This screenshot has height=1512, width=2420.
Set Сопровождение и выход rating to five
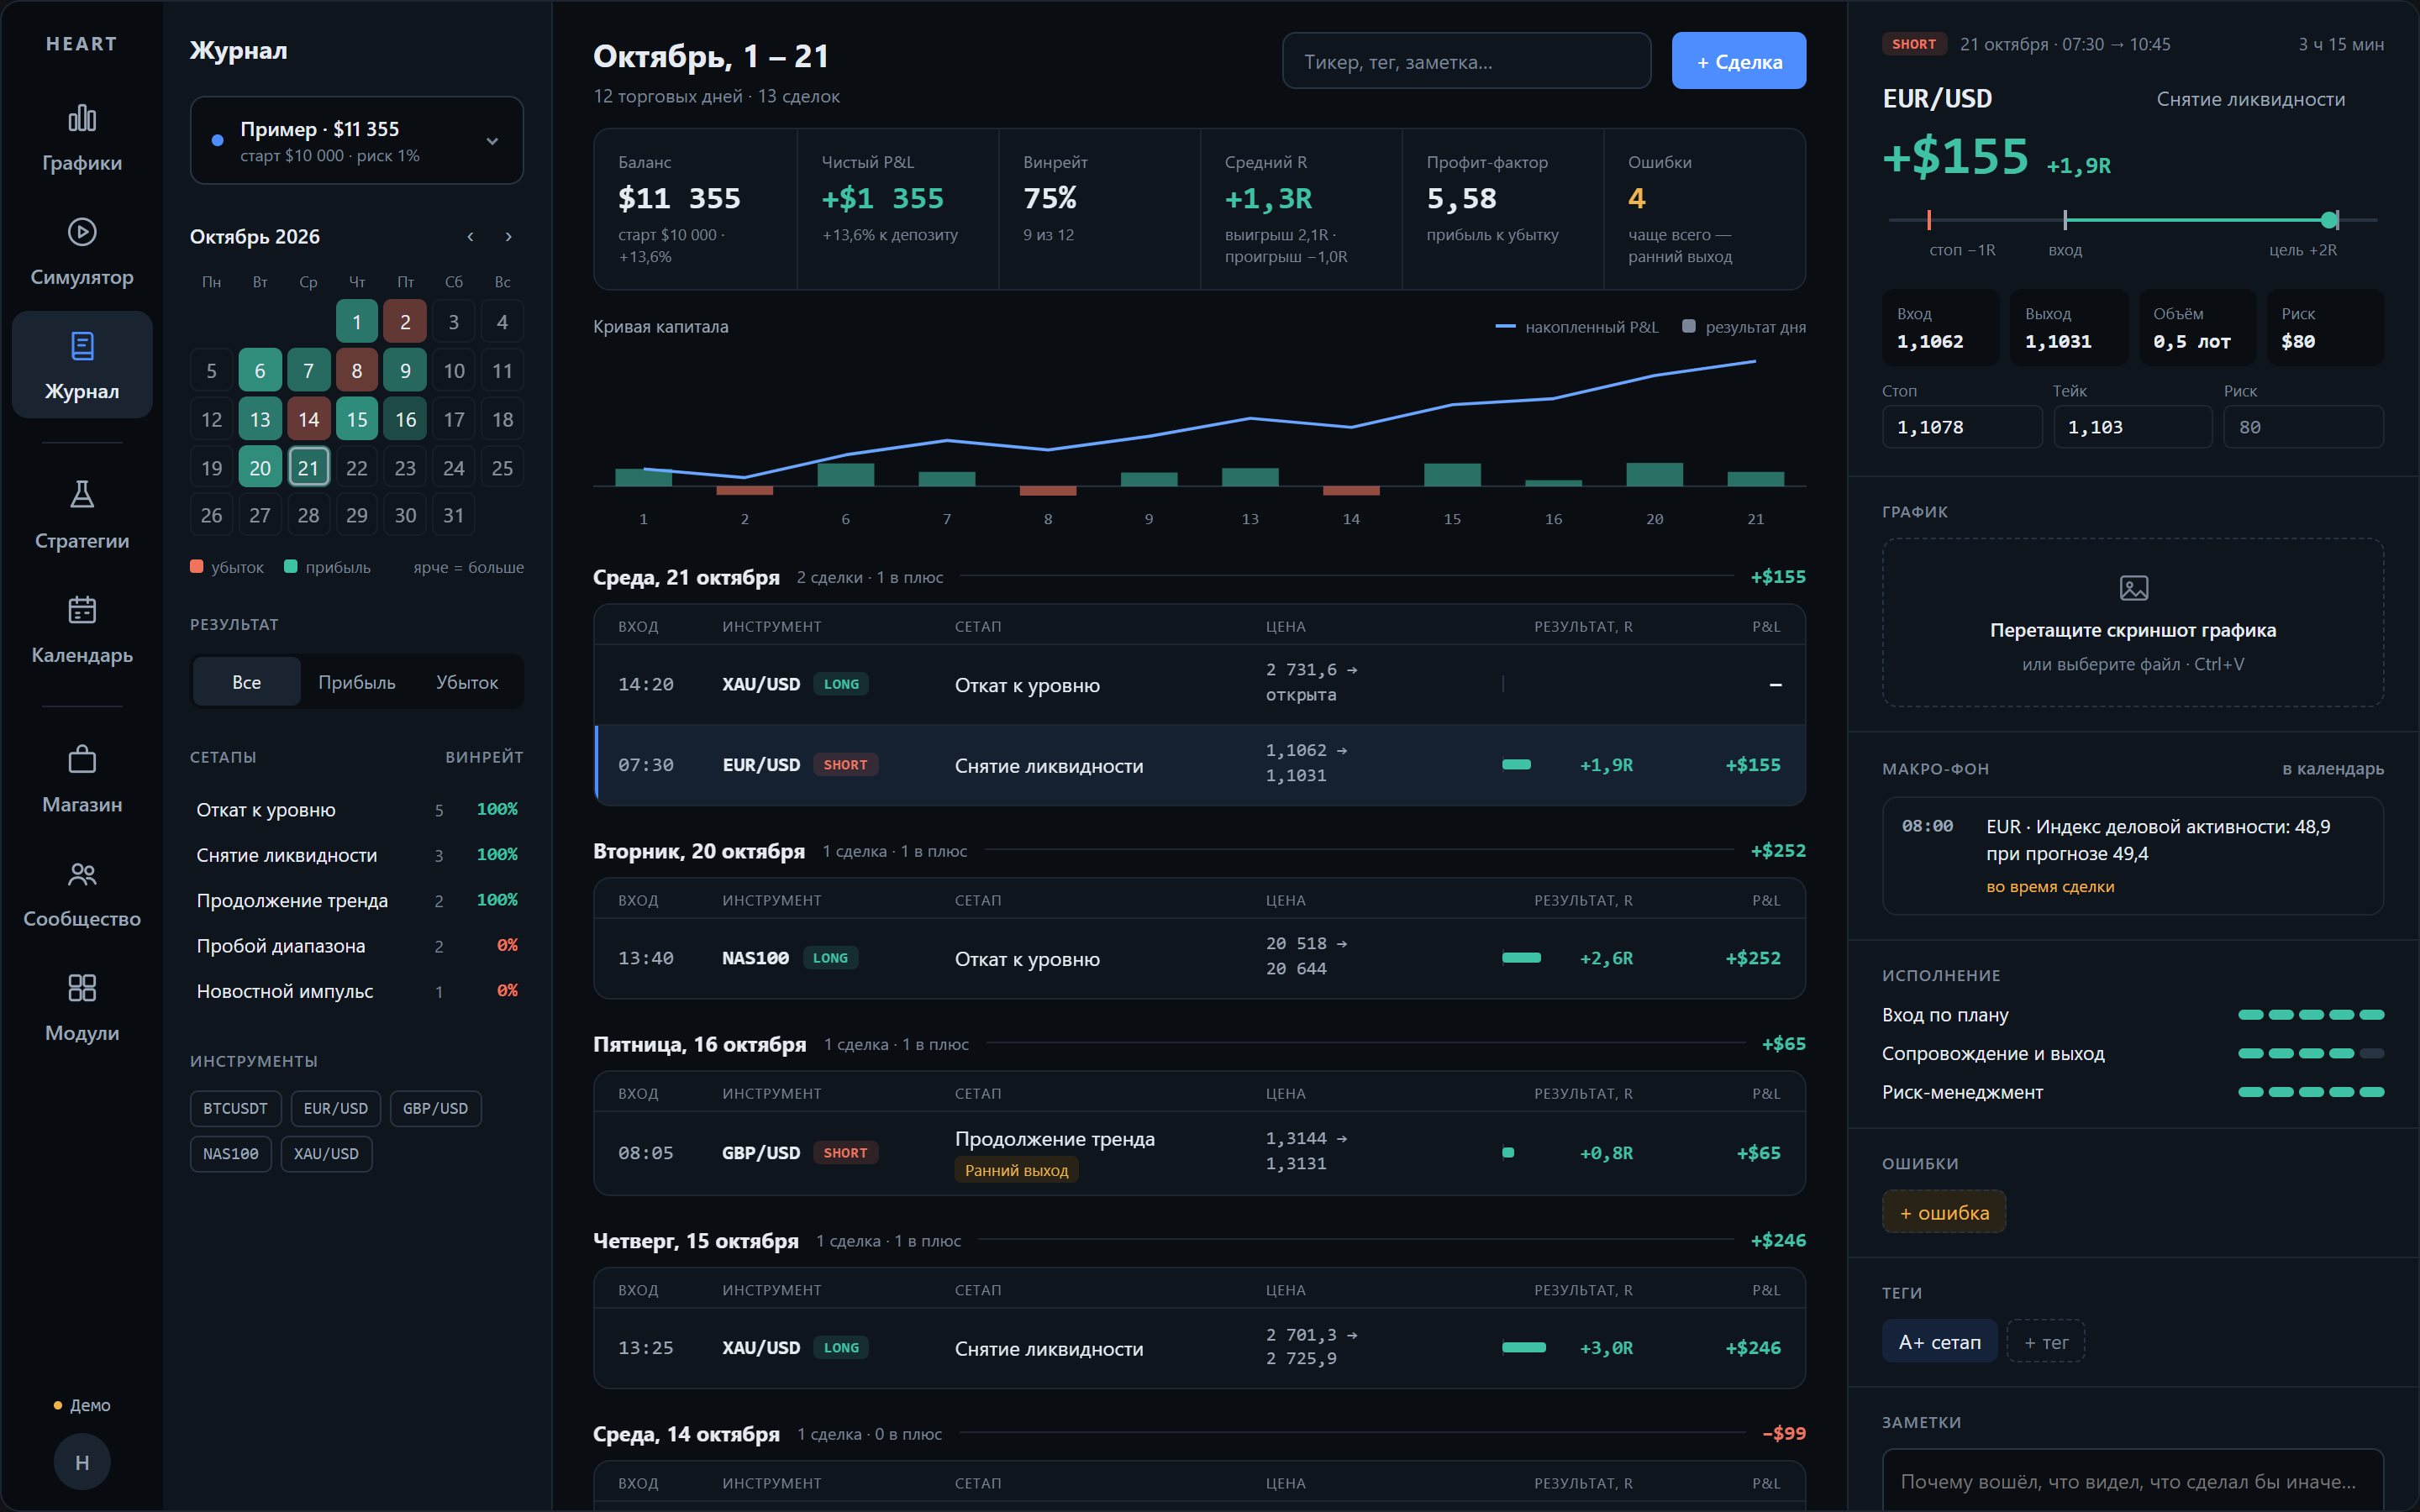(2372, 1053)
